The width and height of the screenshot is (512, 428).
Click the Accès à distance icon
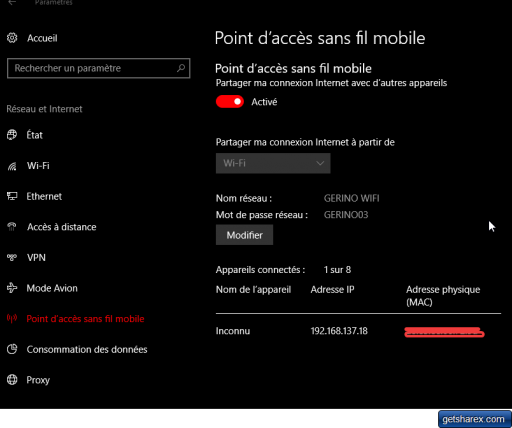click(12, 227)
